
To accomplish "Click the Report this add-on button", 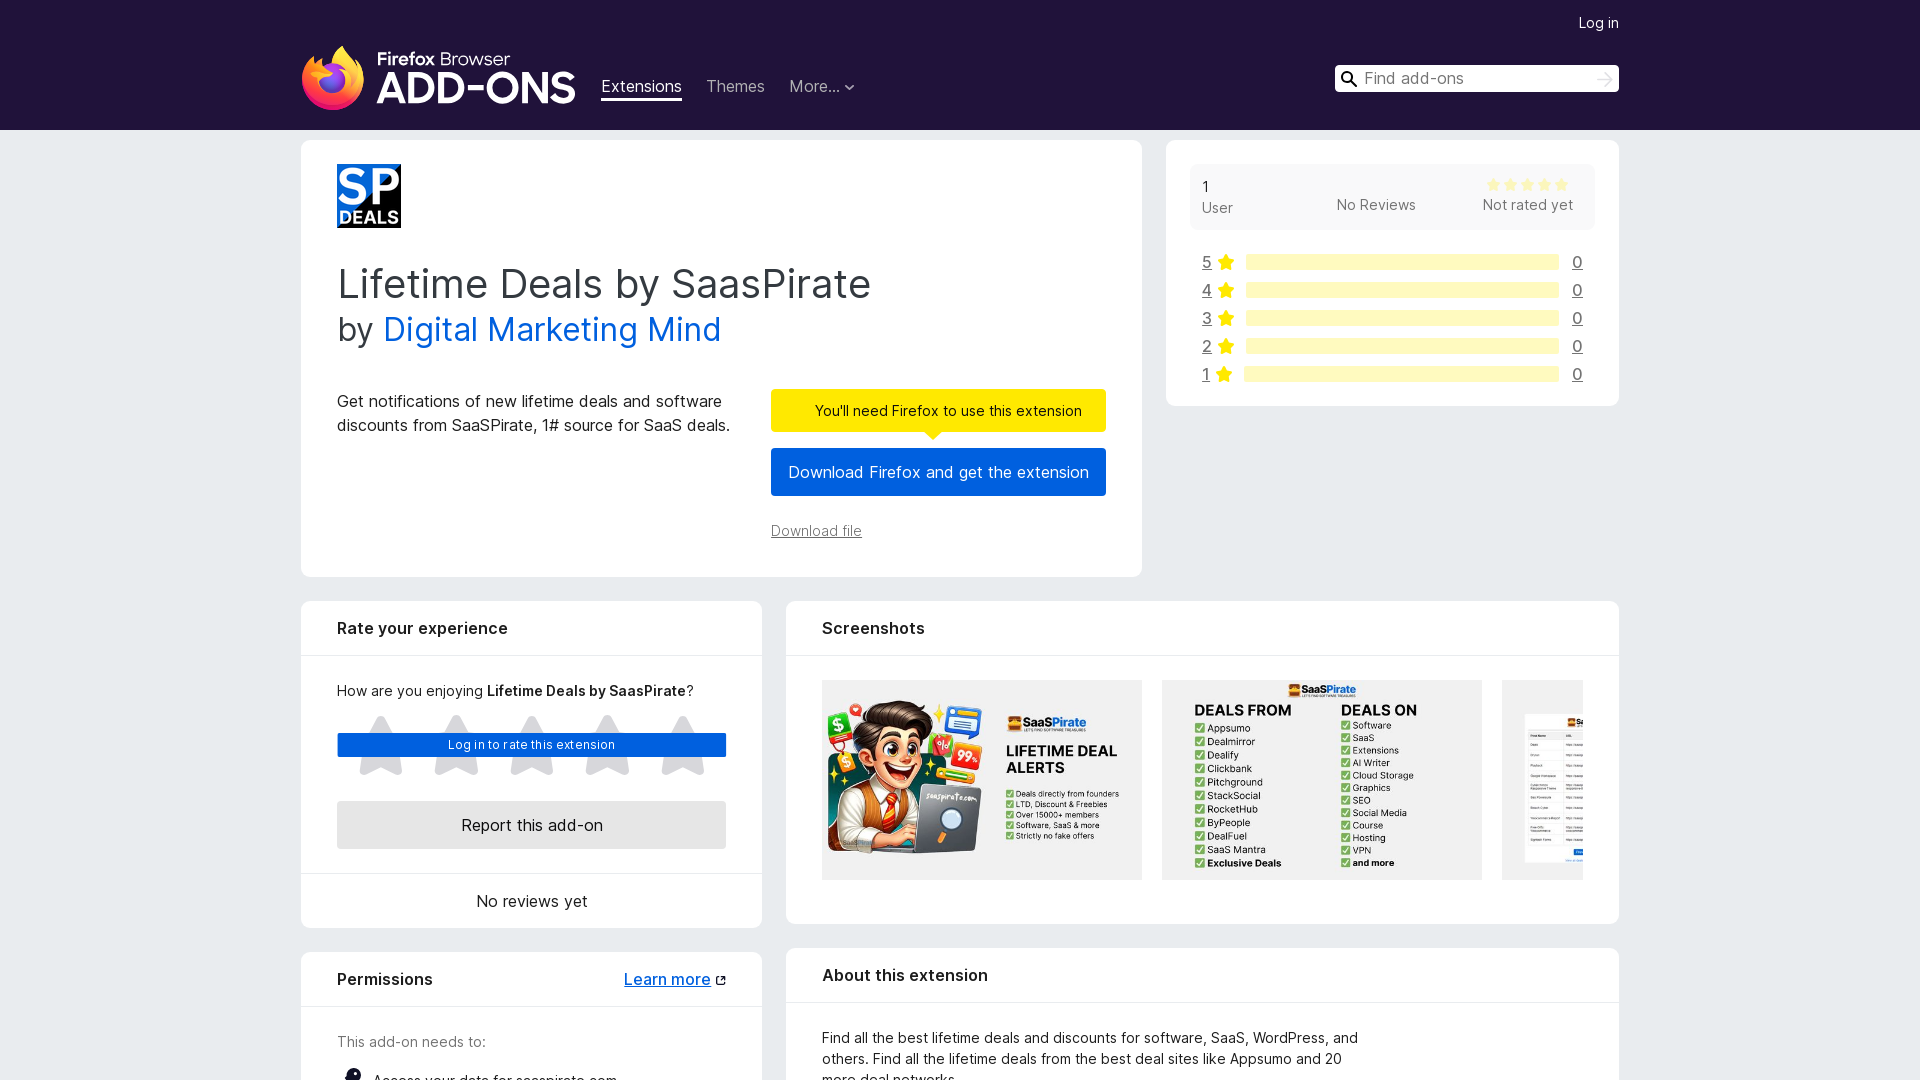I will [x=531, y=825].
